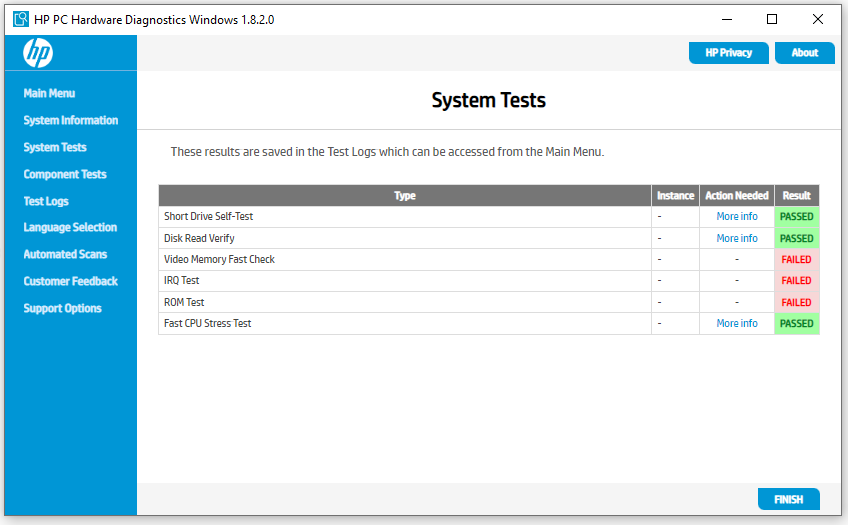Open Customer Feedback page
The image size is (848, 525).
(70, 281)
